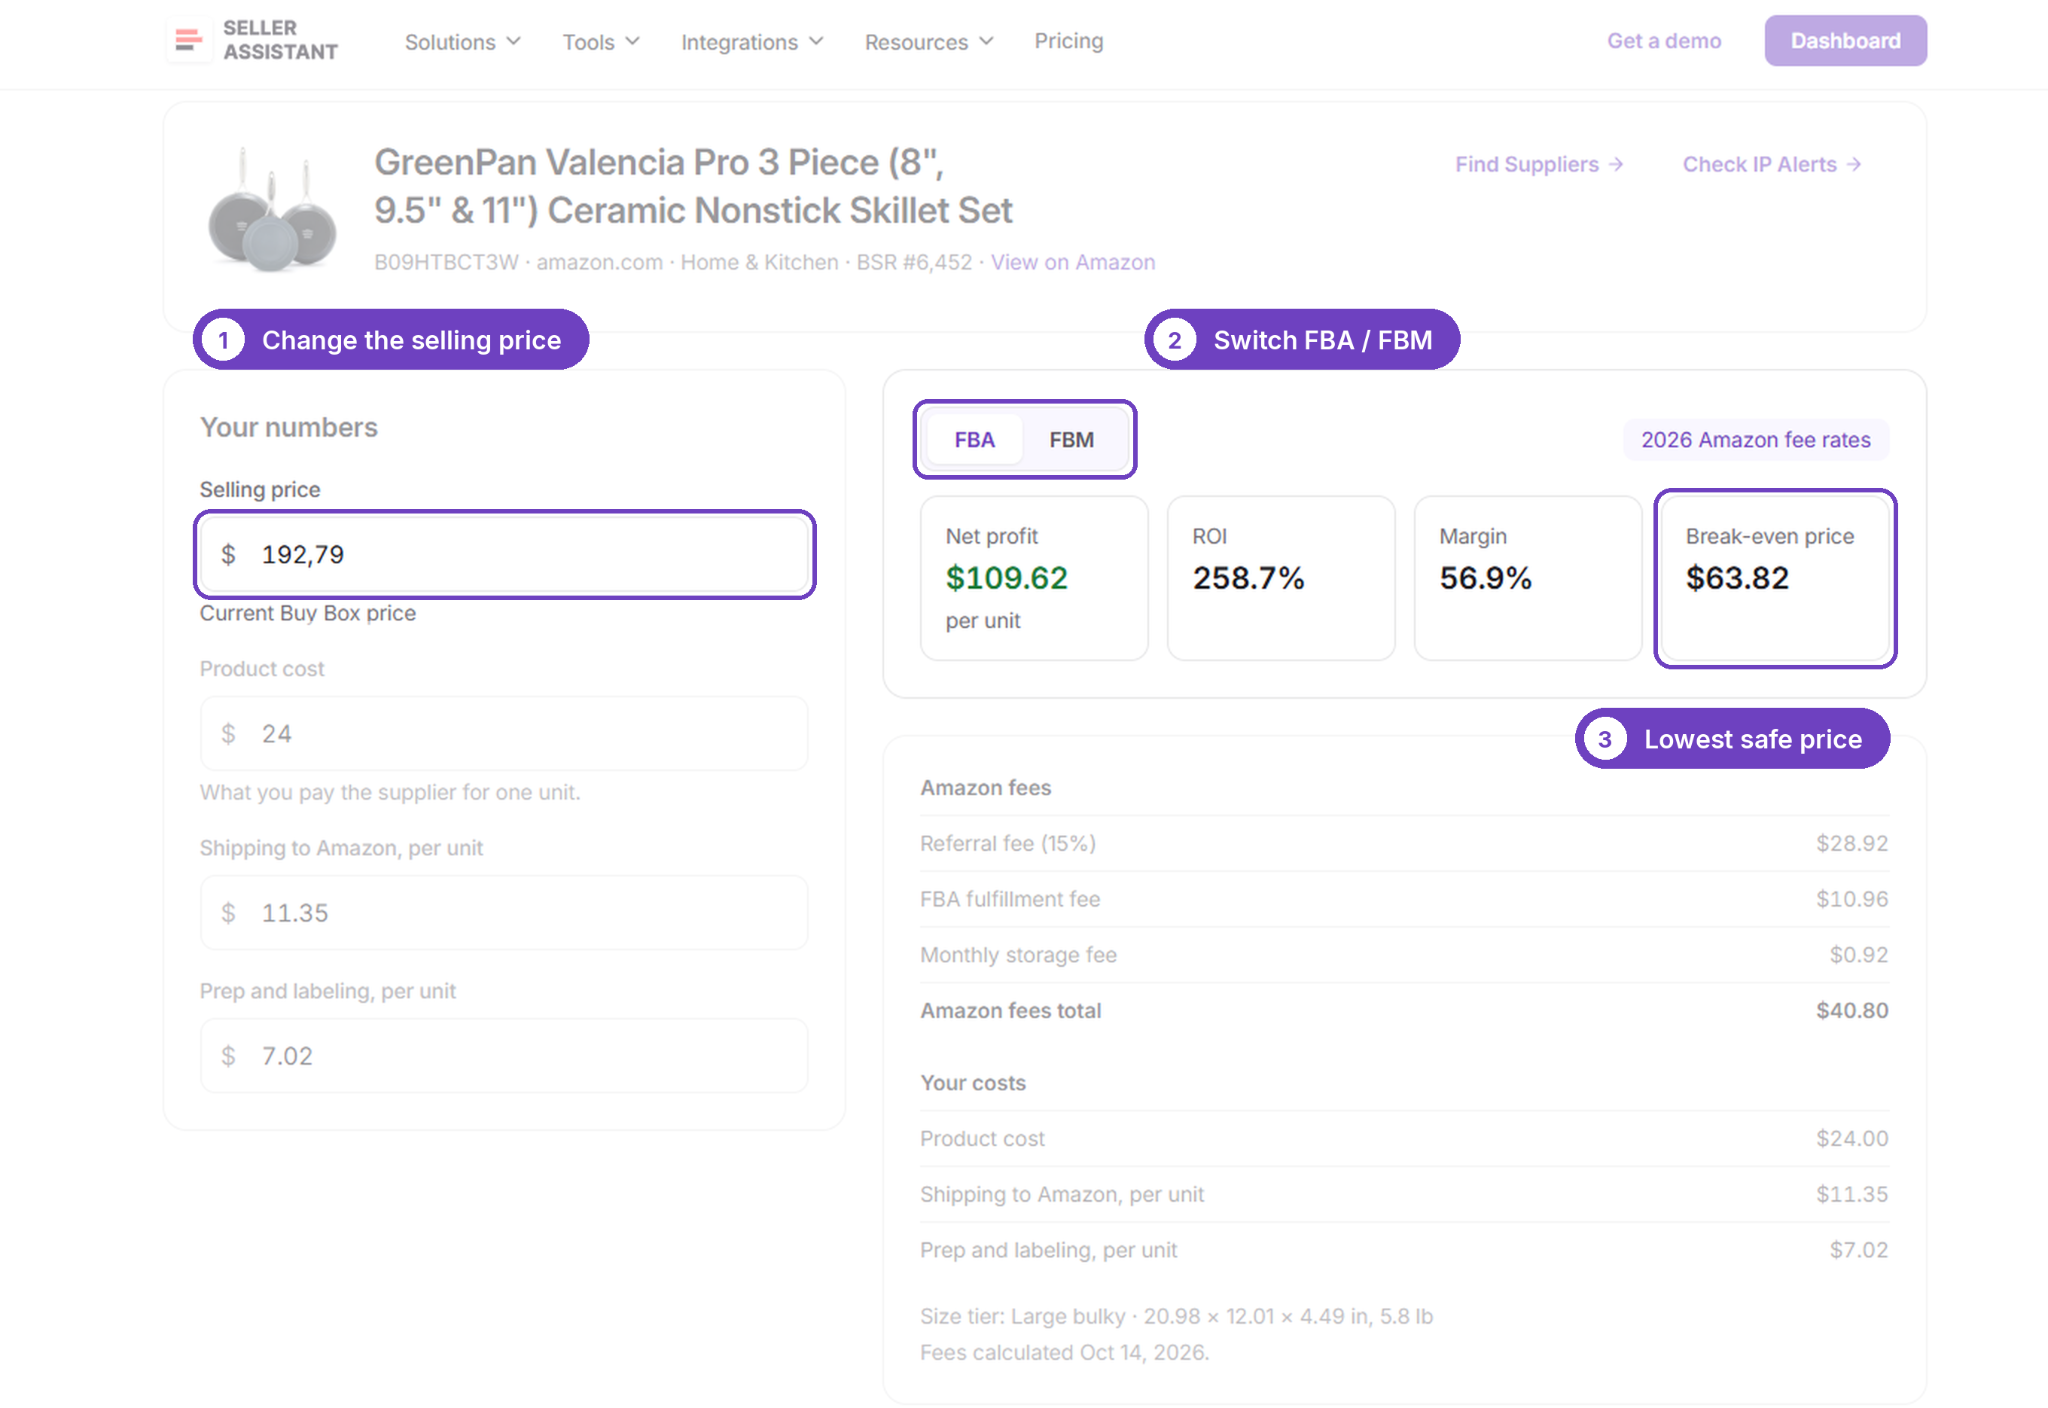Click into the Product cost field
The image size is (2048, 1408).
505,734
